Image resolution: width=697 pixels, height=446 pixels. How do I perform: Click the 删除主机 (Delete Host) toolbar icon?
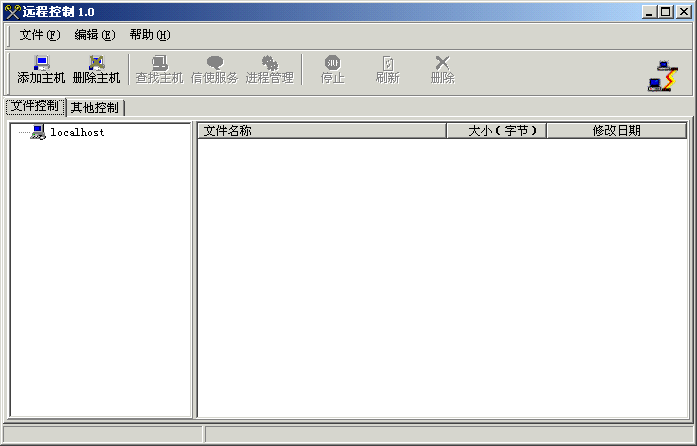pos(96,63)
